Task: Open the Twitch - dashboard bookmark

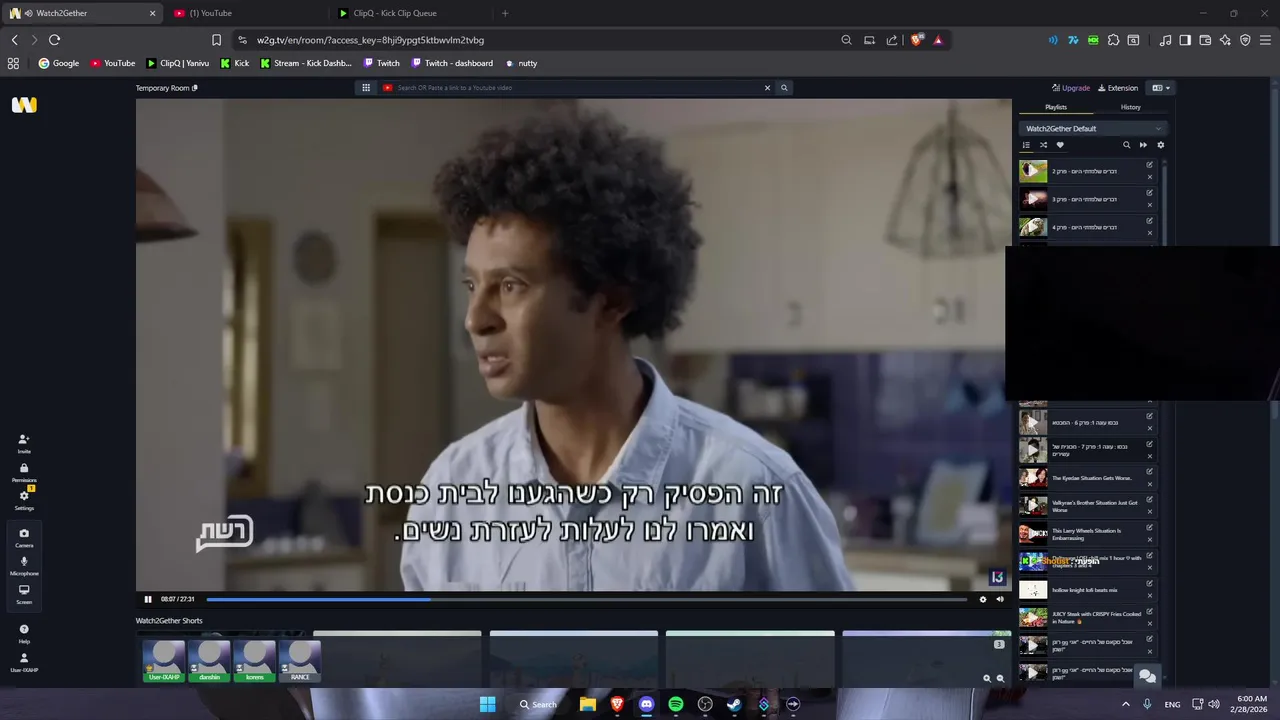Action: [x=451, y=63]
